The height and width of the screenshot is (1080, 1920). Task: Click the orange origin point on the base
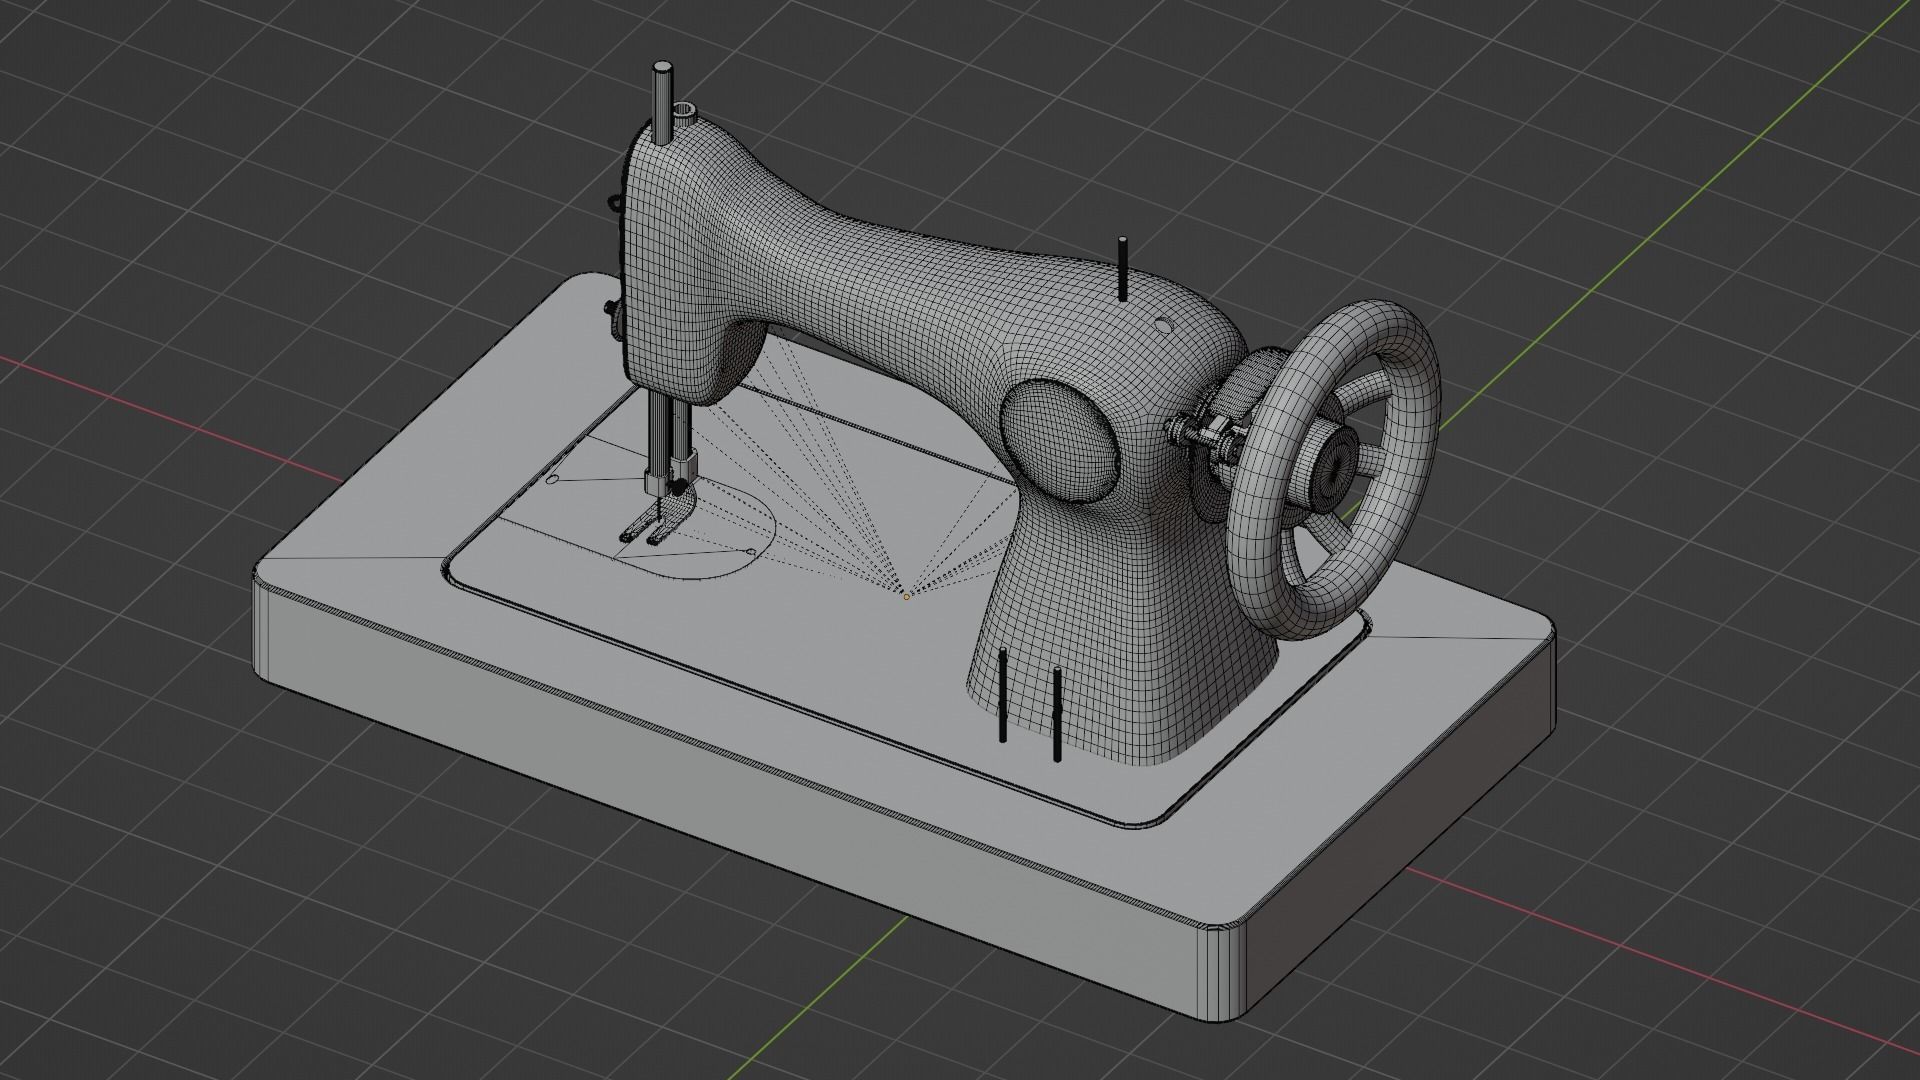(x=906, y=597)
